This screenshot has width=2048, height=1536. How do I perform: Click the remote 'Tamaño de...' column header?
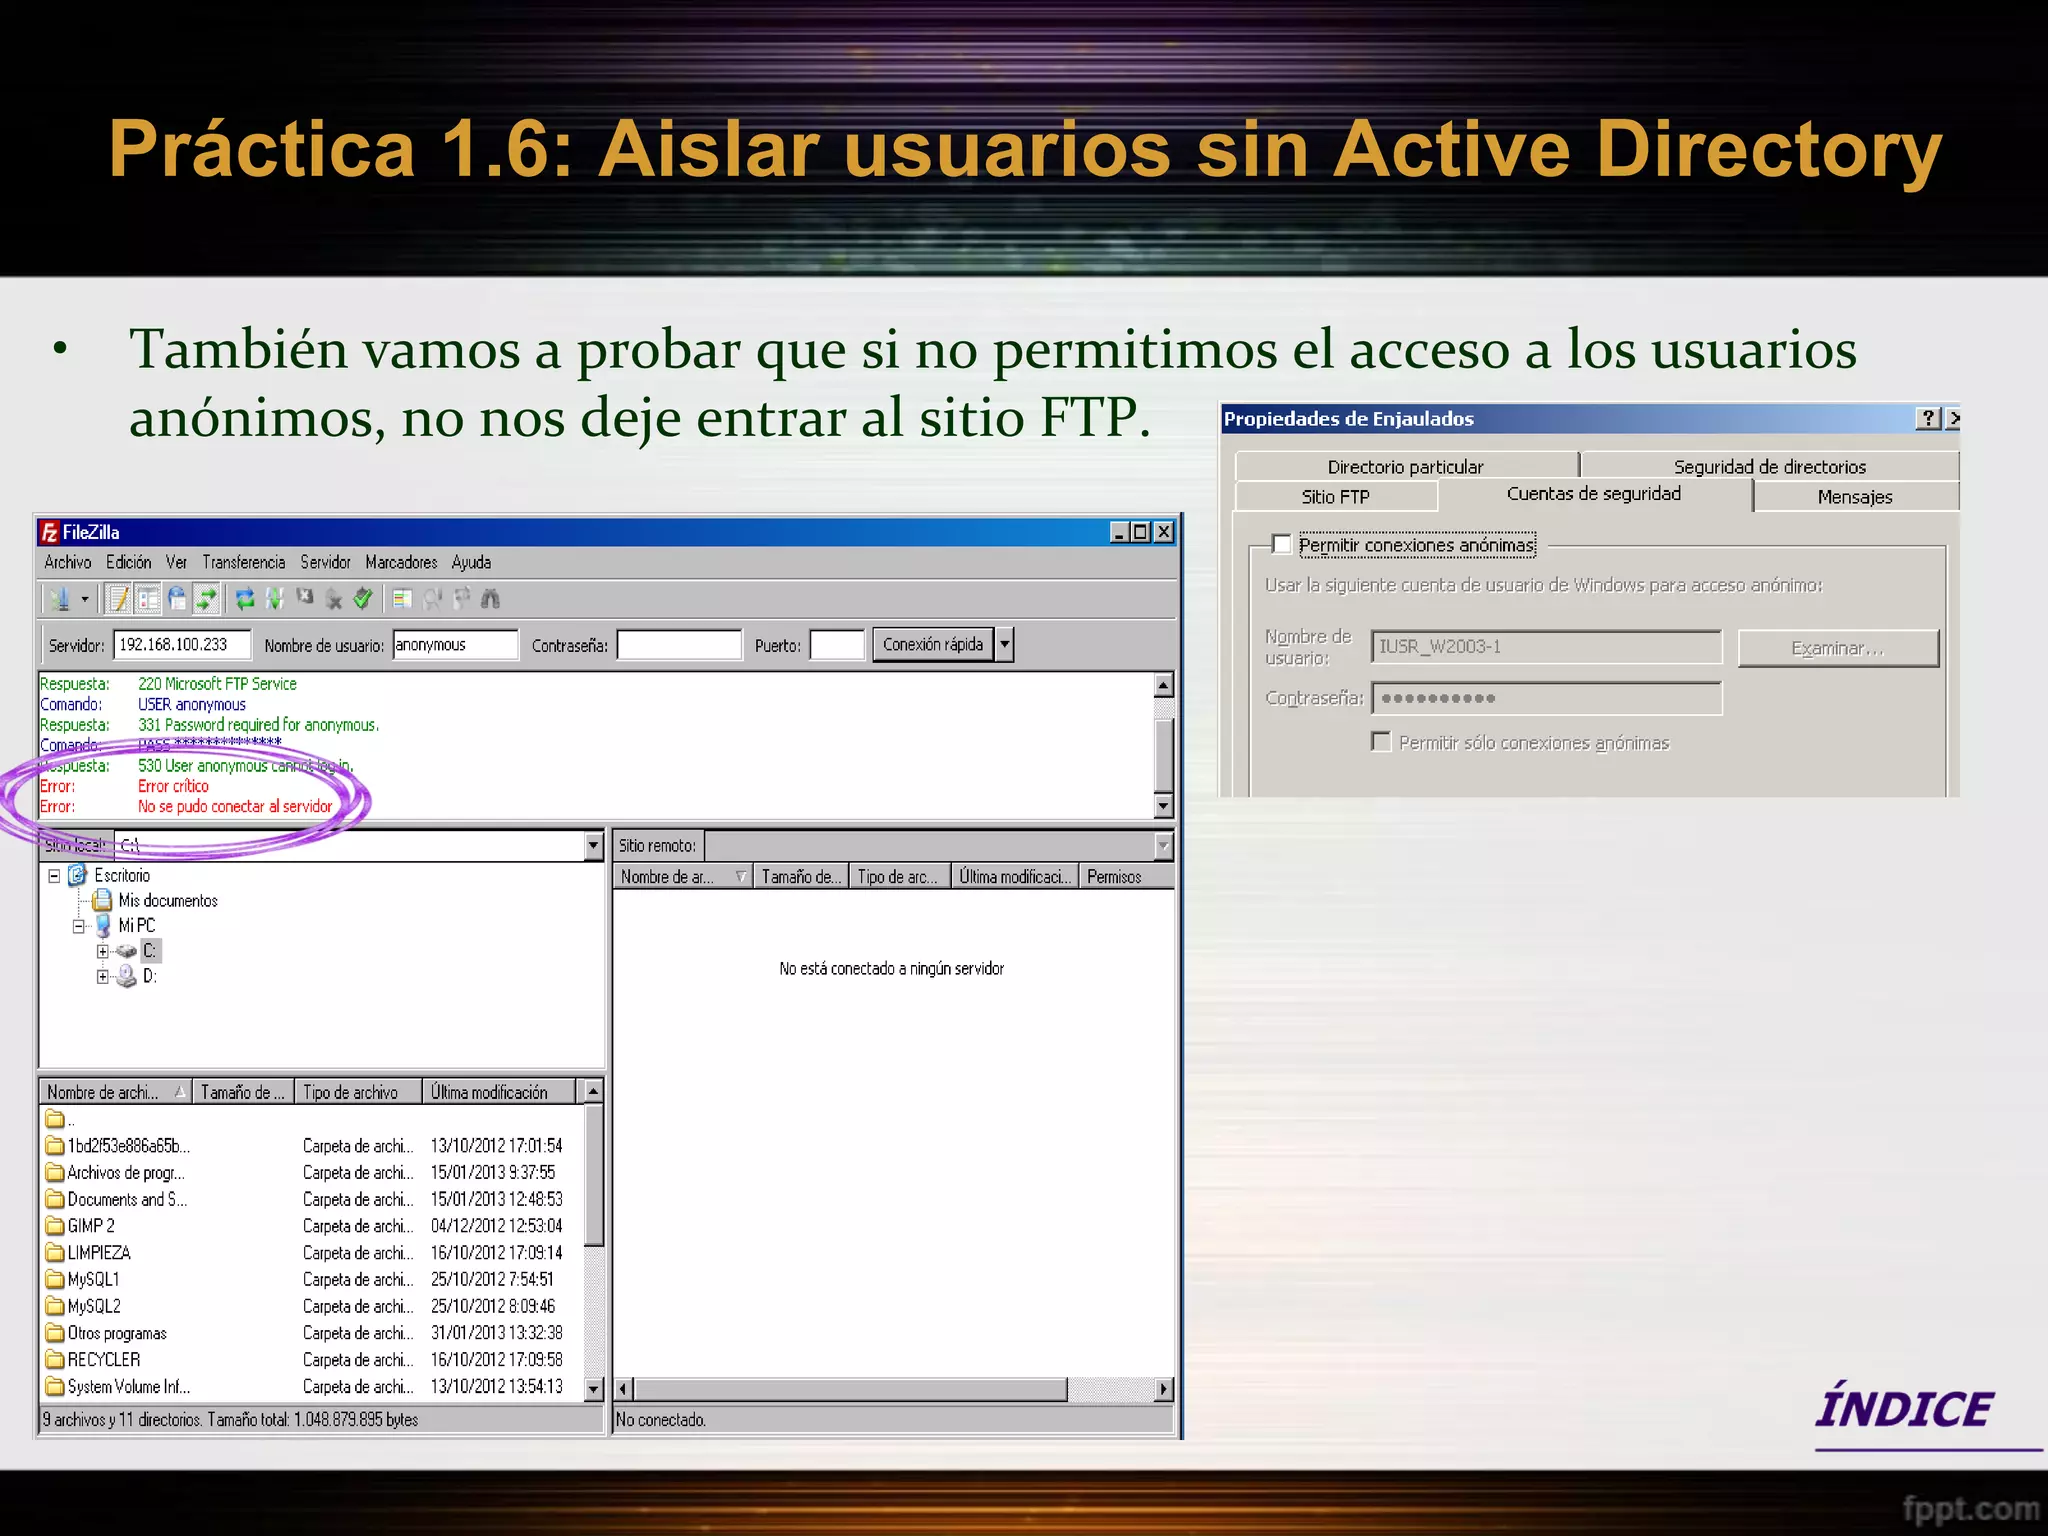[x=800, y=877]
